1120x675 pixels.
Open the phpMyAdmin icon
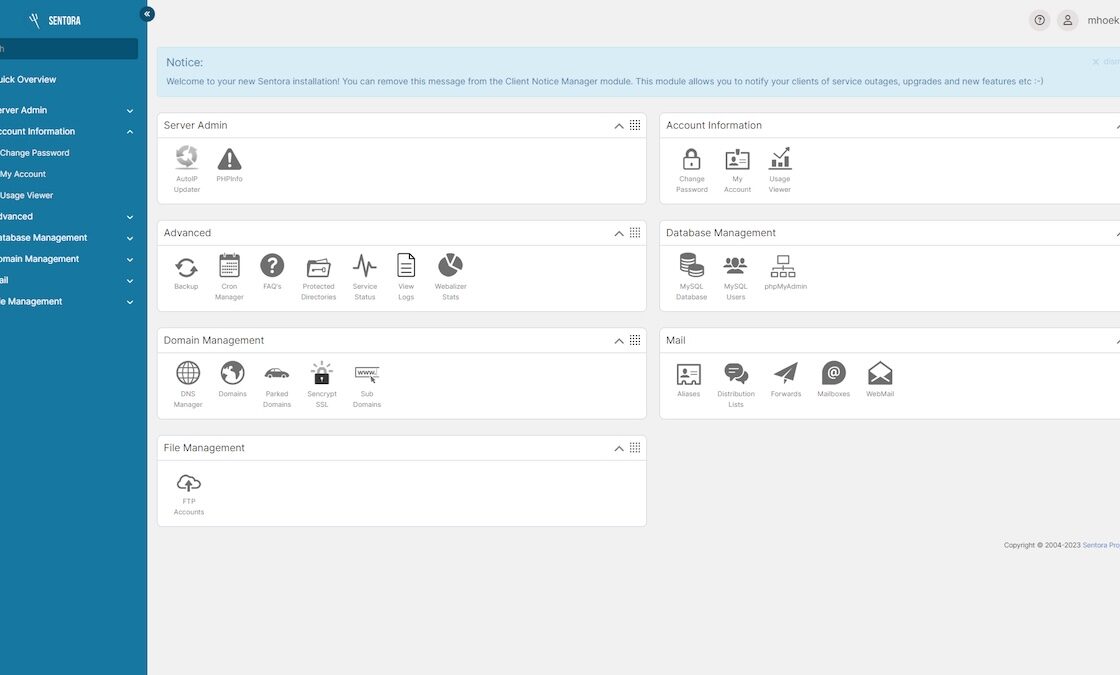click(x=784, y=266)
